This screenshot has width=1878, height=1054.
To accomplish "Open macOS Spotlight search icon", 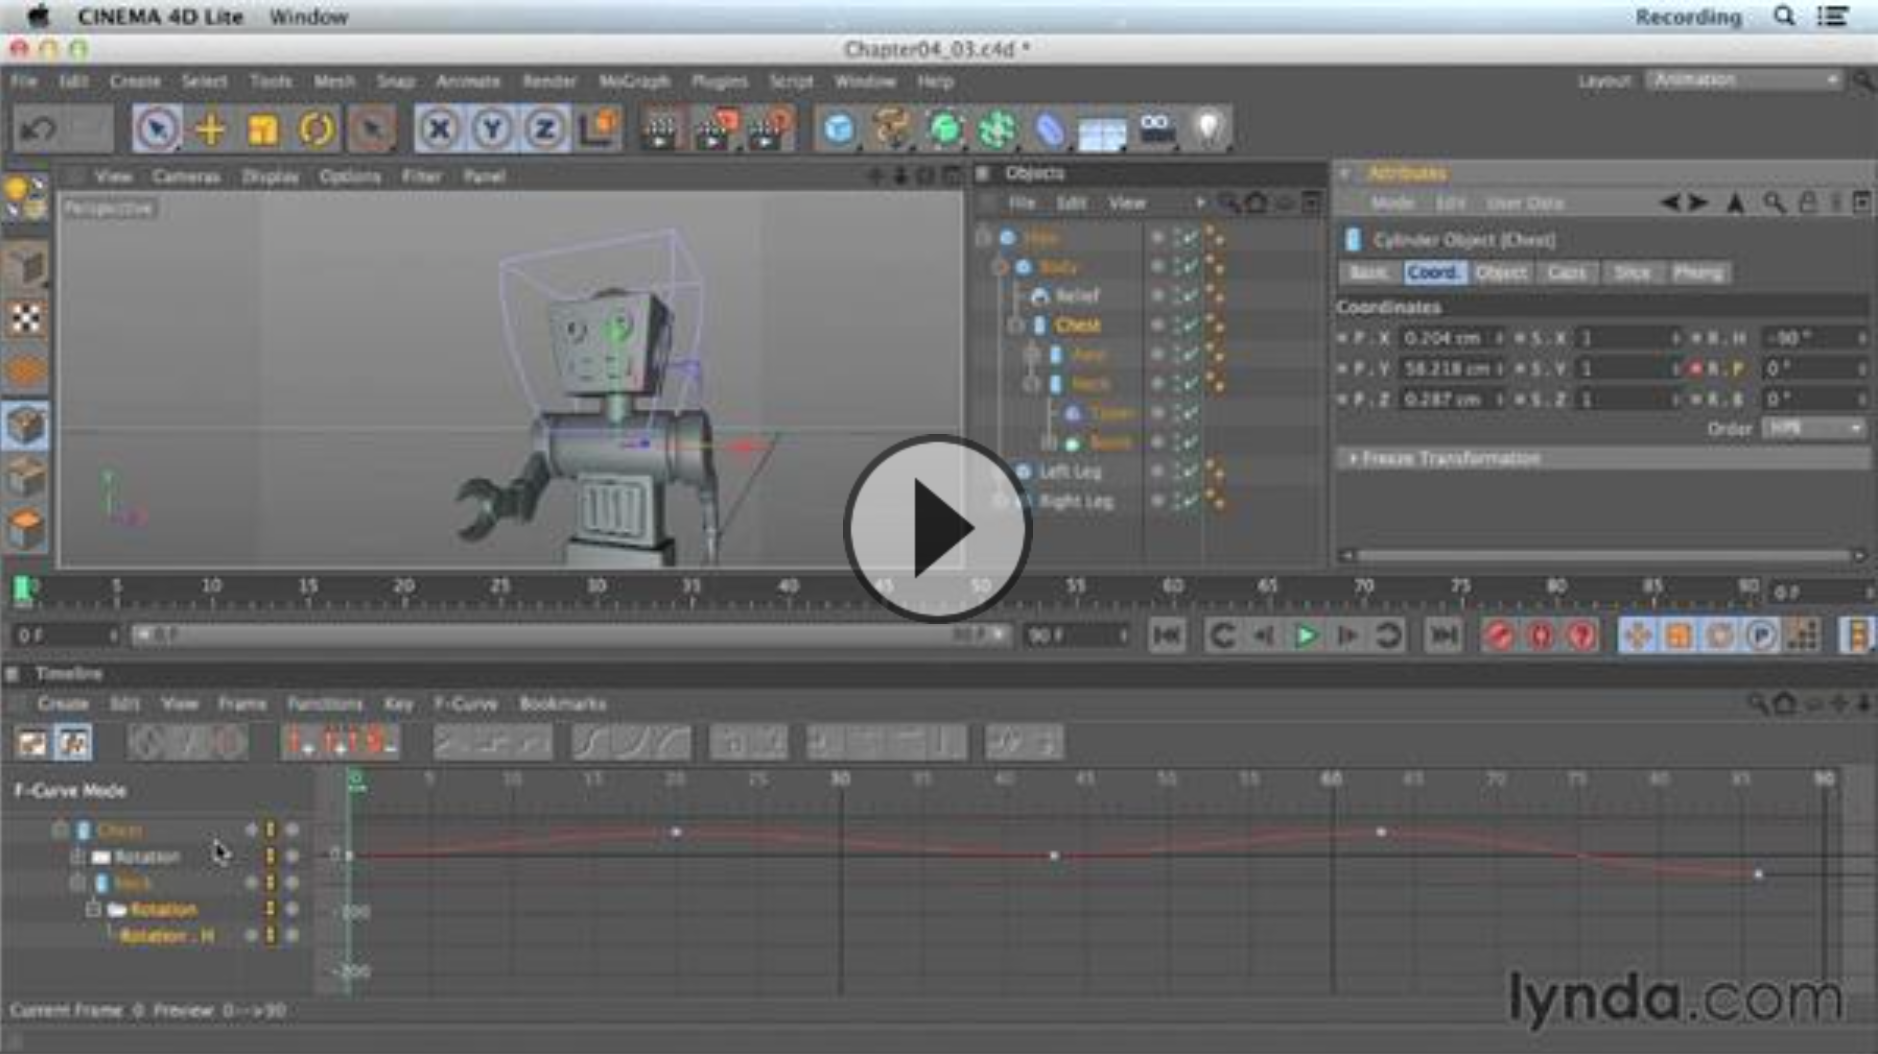I will click(1783, 16).
